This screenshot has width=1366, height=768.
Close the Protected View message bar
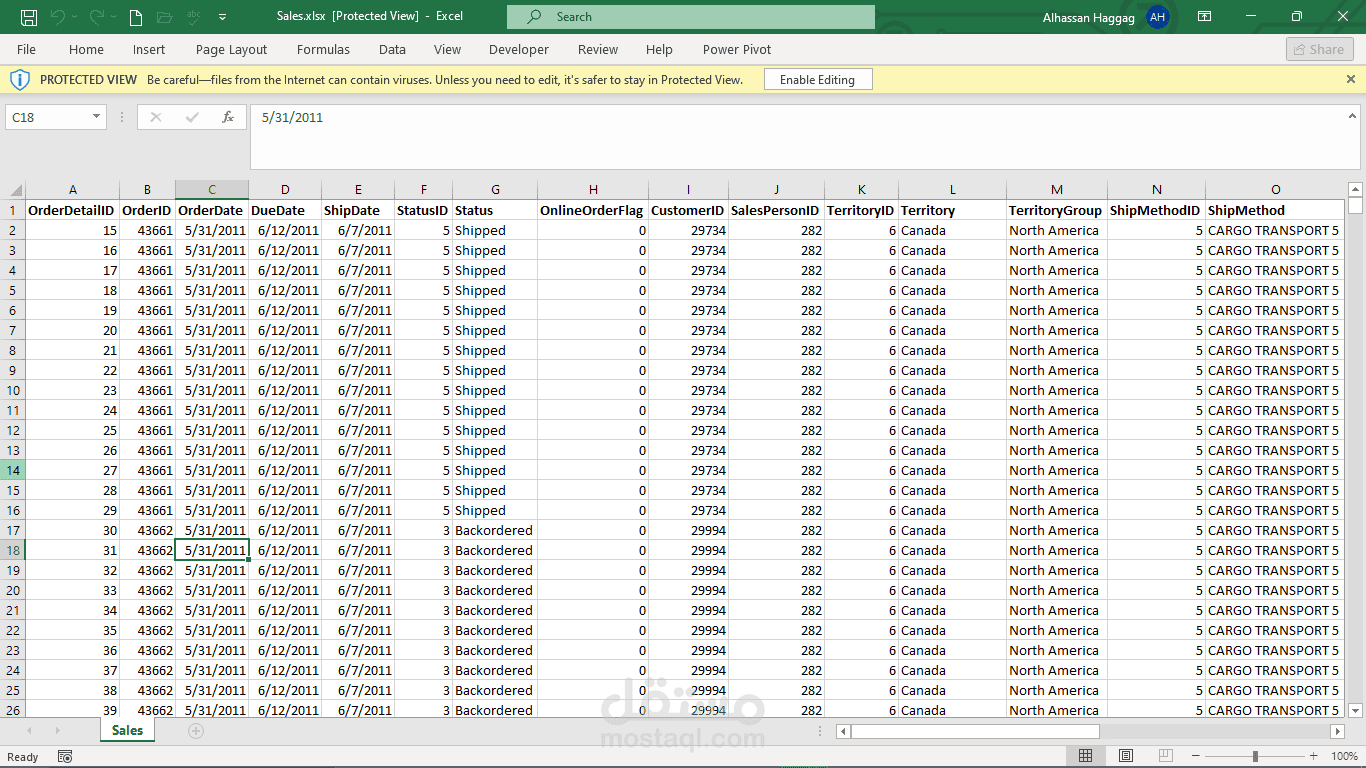pos(1351,79)
